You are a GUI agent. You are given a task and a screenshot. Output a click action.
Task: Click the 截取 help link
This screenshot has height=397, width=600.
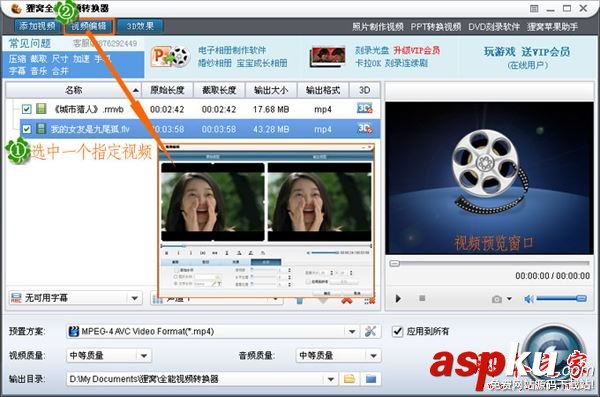[39, 59]
